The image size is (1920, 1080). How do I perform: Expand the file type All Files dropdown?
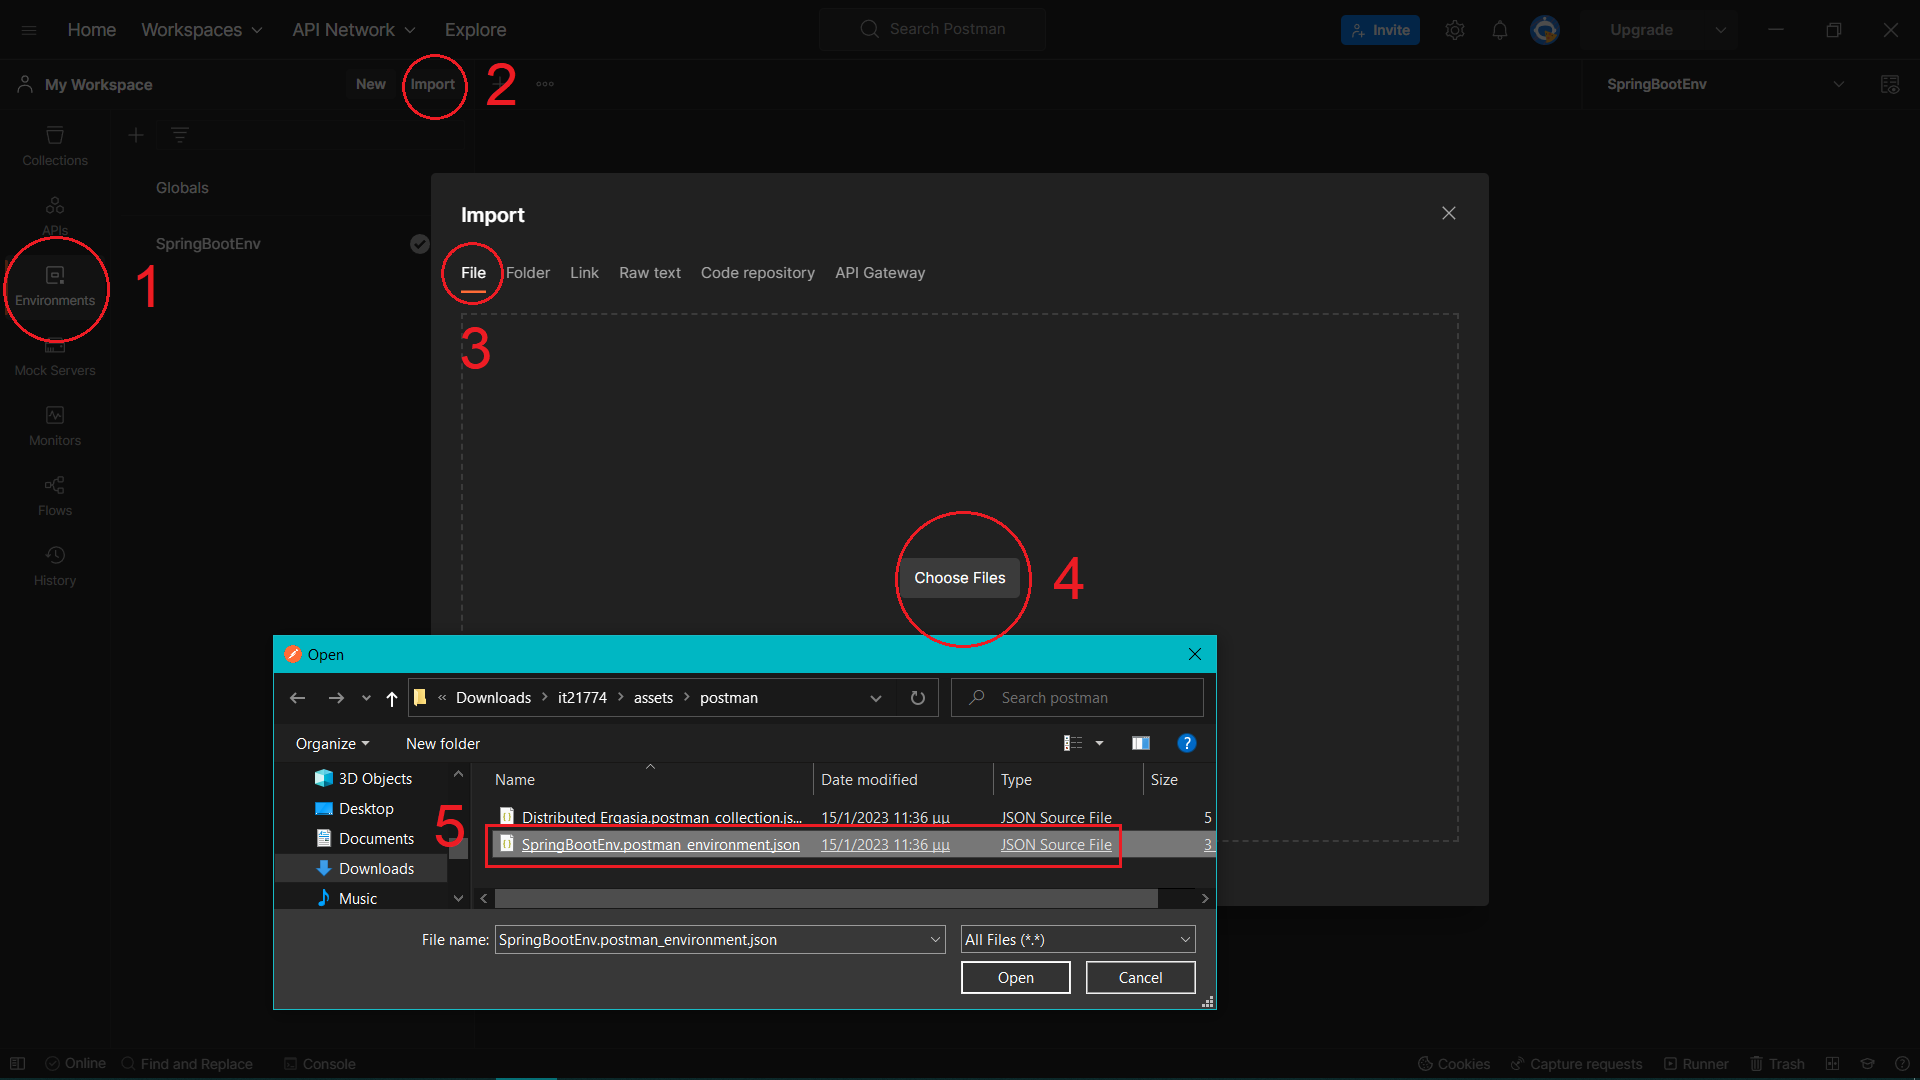[1078, 940]
